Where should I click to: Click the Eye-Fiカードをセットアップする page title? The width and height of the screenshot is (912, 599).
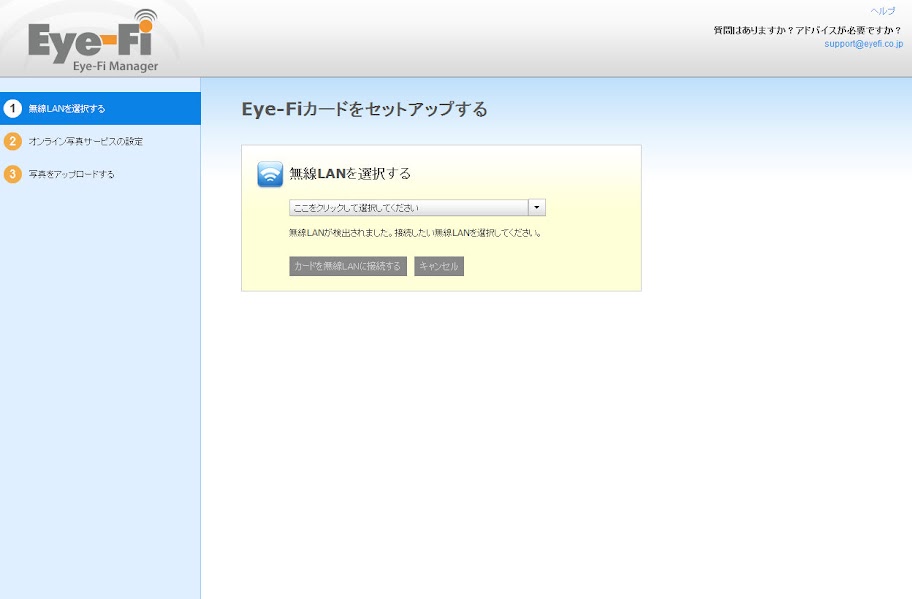tap(364, 109)
